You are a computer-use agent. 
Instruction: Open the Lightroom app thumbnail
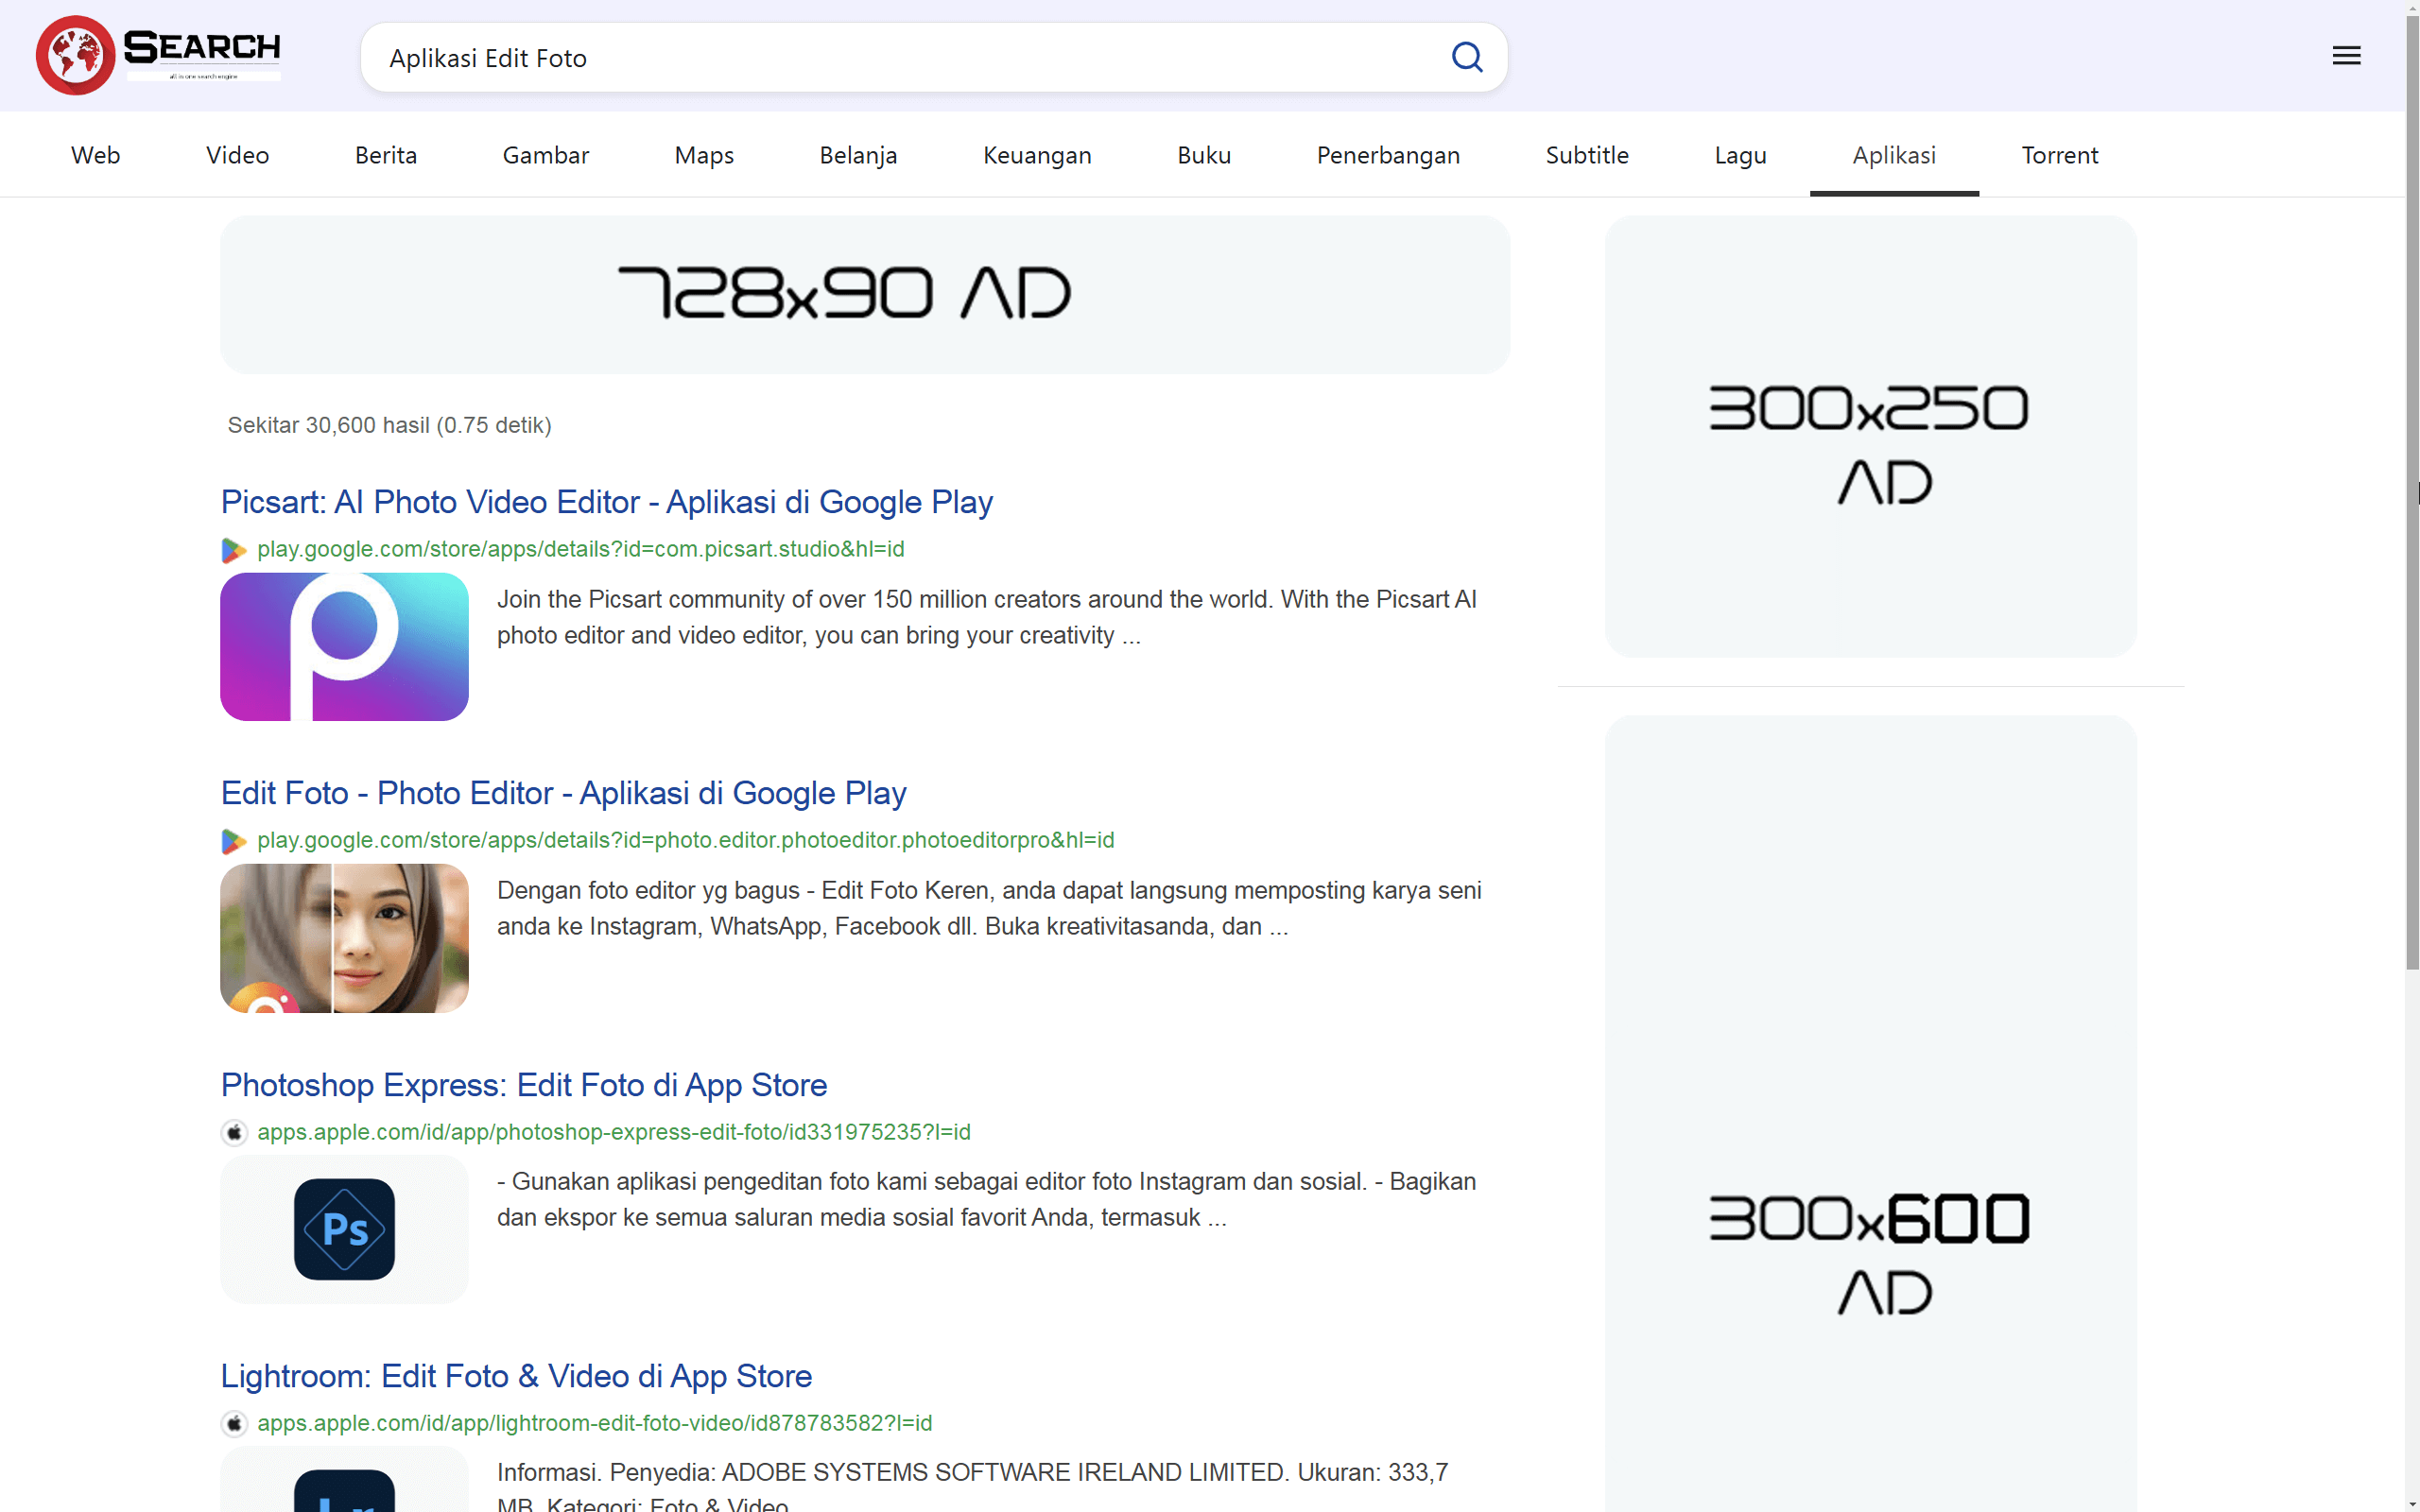coord(344,1479)
